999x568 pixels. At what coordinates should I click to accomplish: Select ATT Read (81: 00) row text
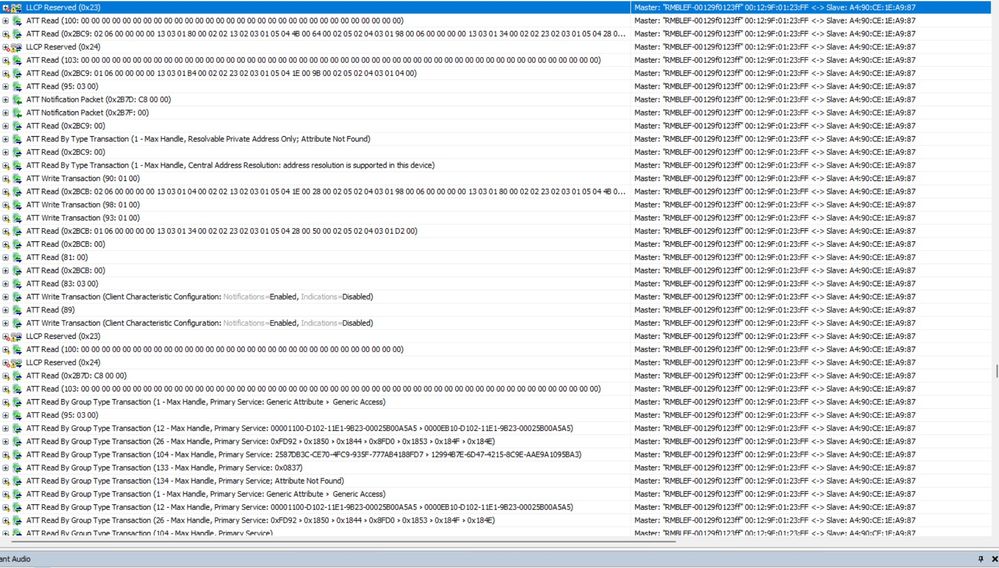pyautogui.click(x=57, y=257)
